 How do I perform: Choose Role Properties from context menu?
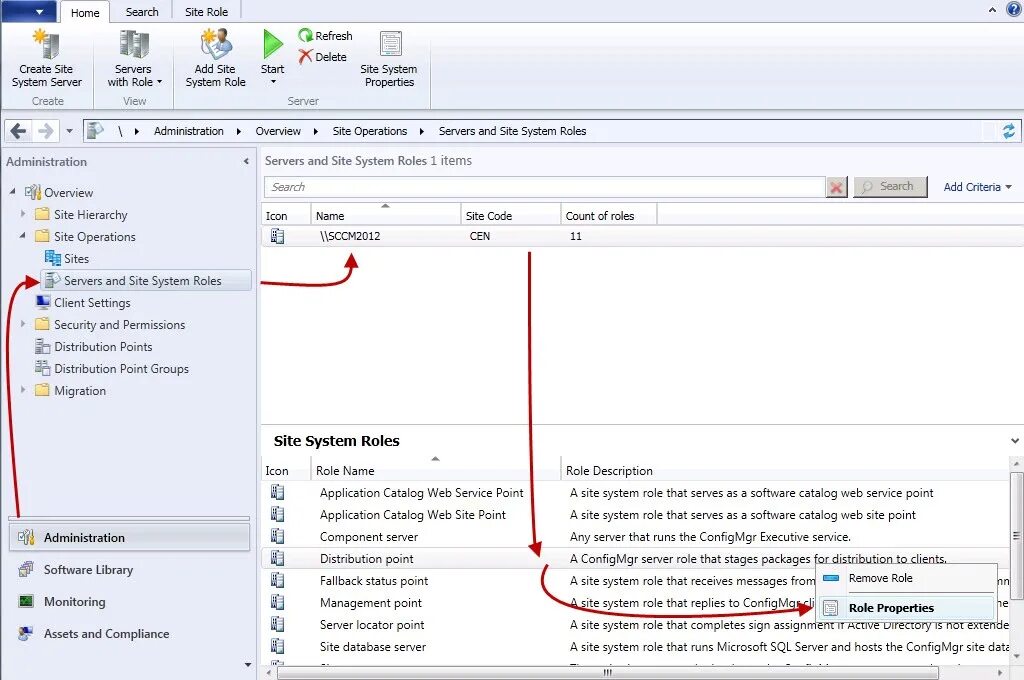point(906,607)
